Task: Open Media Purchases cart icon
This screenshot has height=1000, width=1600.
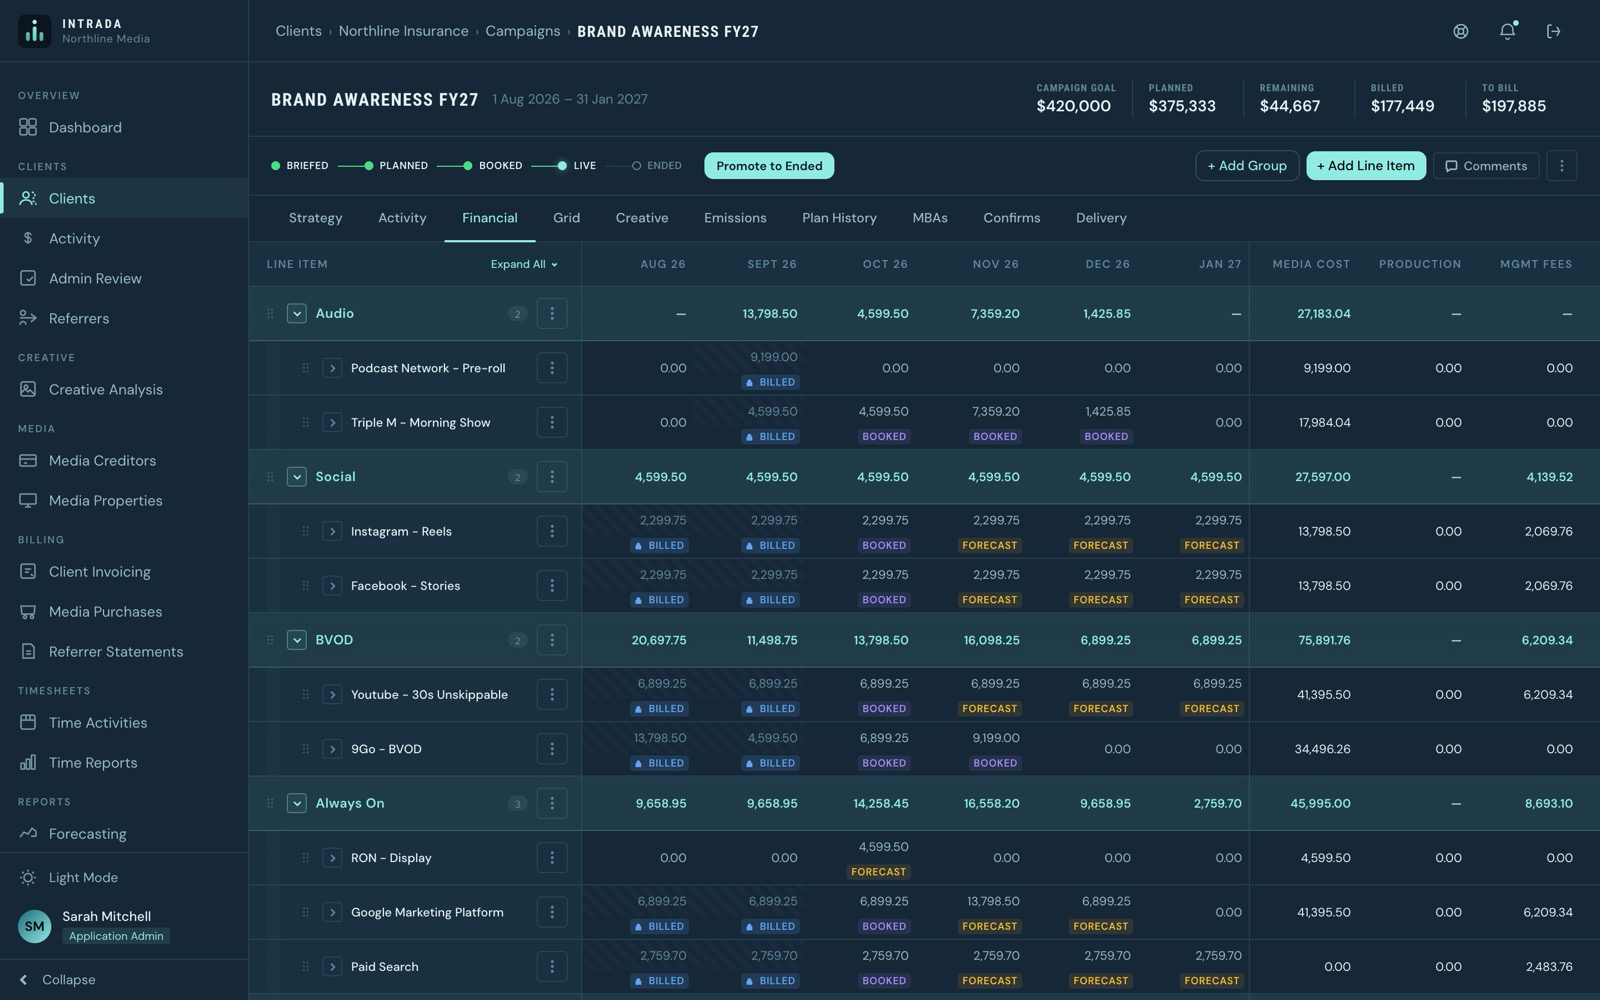Action: click(28, 611)
